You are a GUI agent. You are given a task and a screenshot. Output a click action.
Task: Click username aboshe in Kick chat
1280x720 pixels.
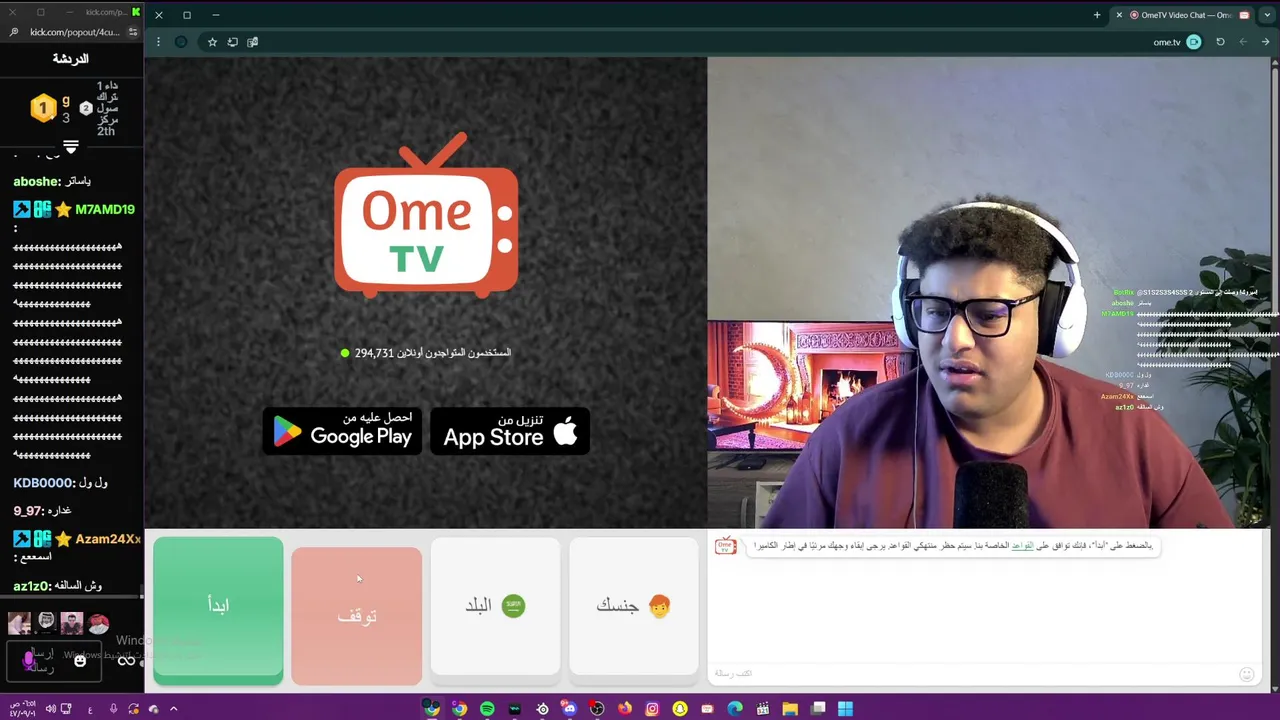pyautogui.click(x=36, y=181)
